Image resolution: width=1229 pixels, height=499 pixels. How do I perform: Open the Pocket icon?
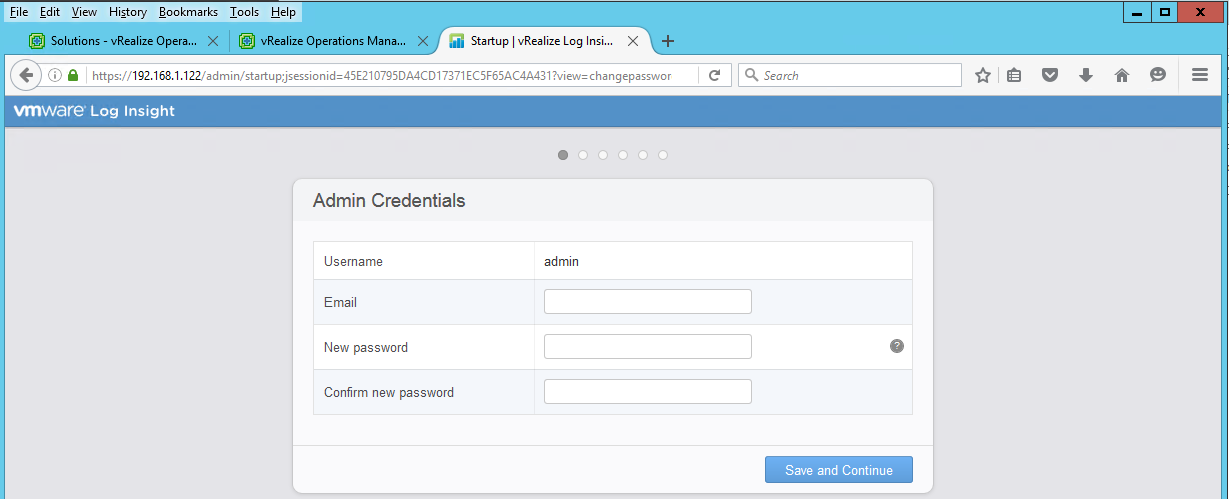1050,75
